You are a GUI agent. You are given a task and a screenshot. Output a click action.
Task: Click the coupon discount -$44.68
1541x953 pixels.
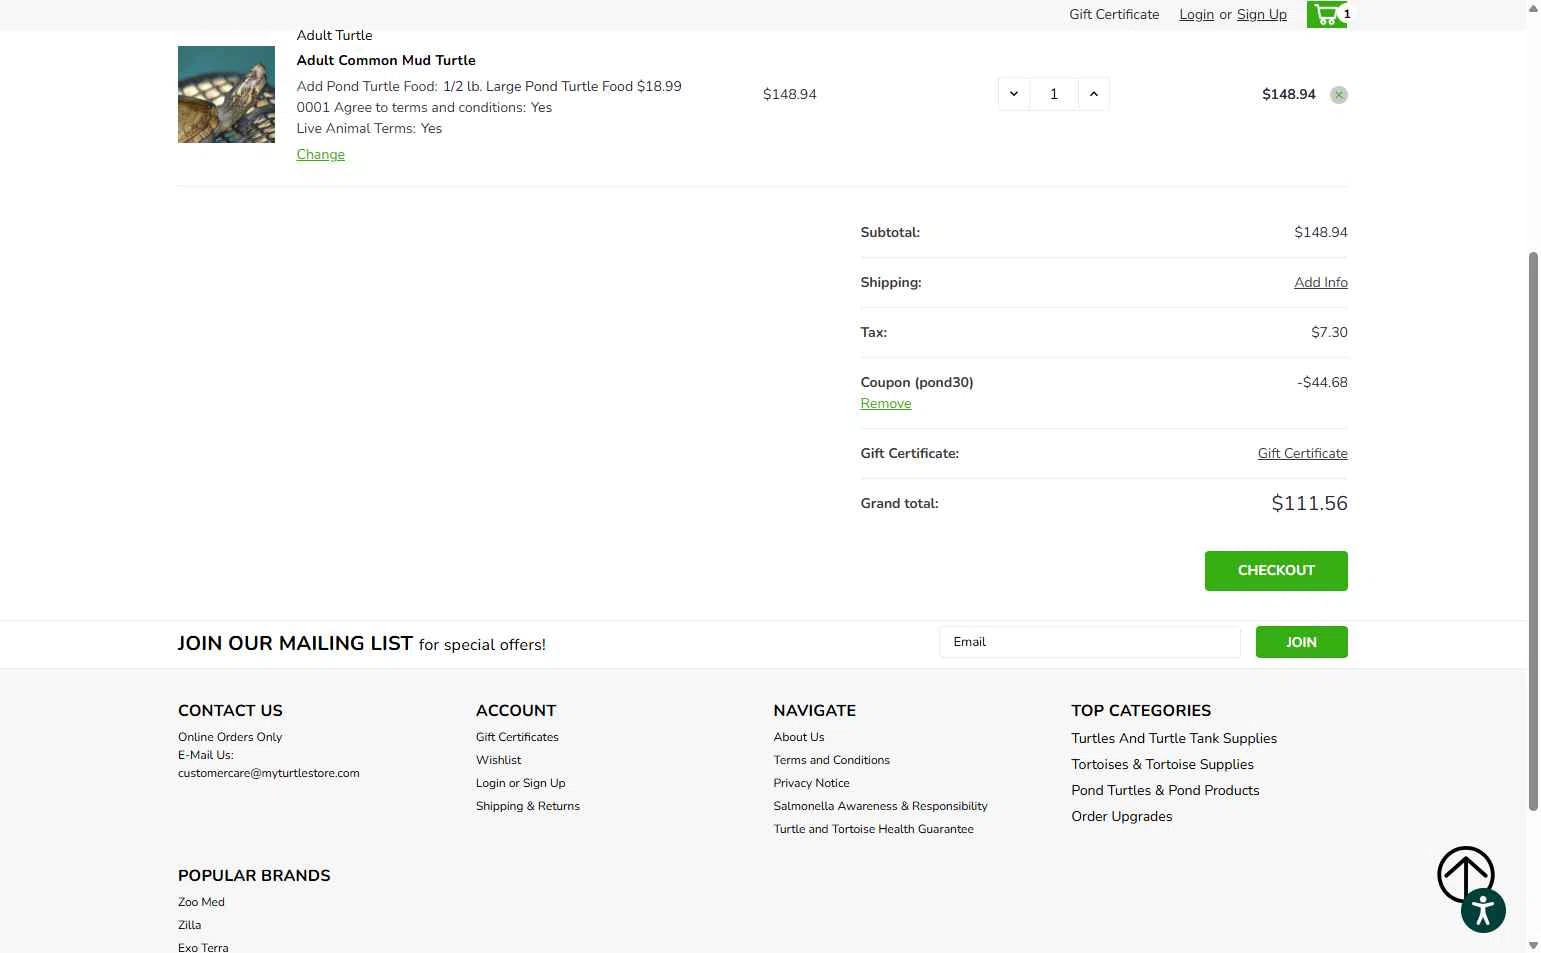(x=1322, y=382)
